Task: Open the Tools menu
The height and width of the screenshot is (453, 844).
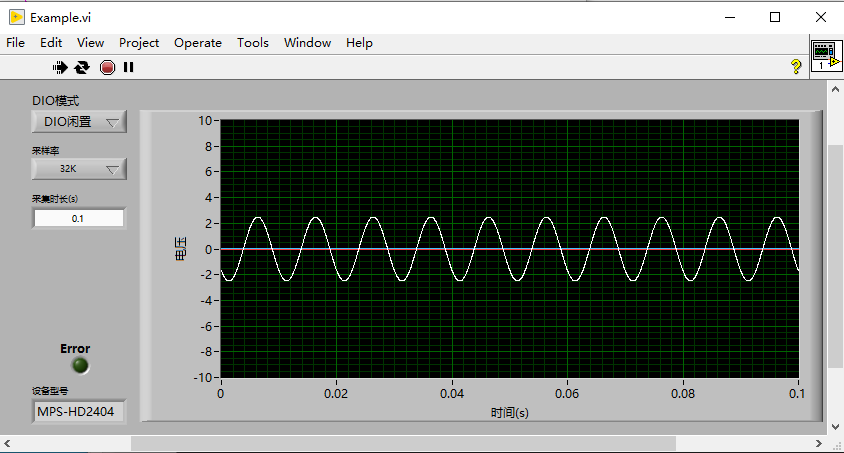Action: click(252, 42)
